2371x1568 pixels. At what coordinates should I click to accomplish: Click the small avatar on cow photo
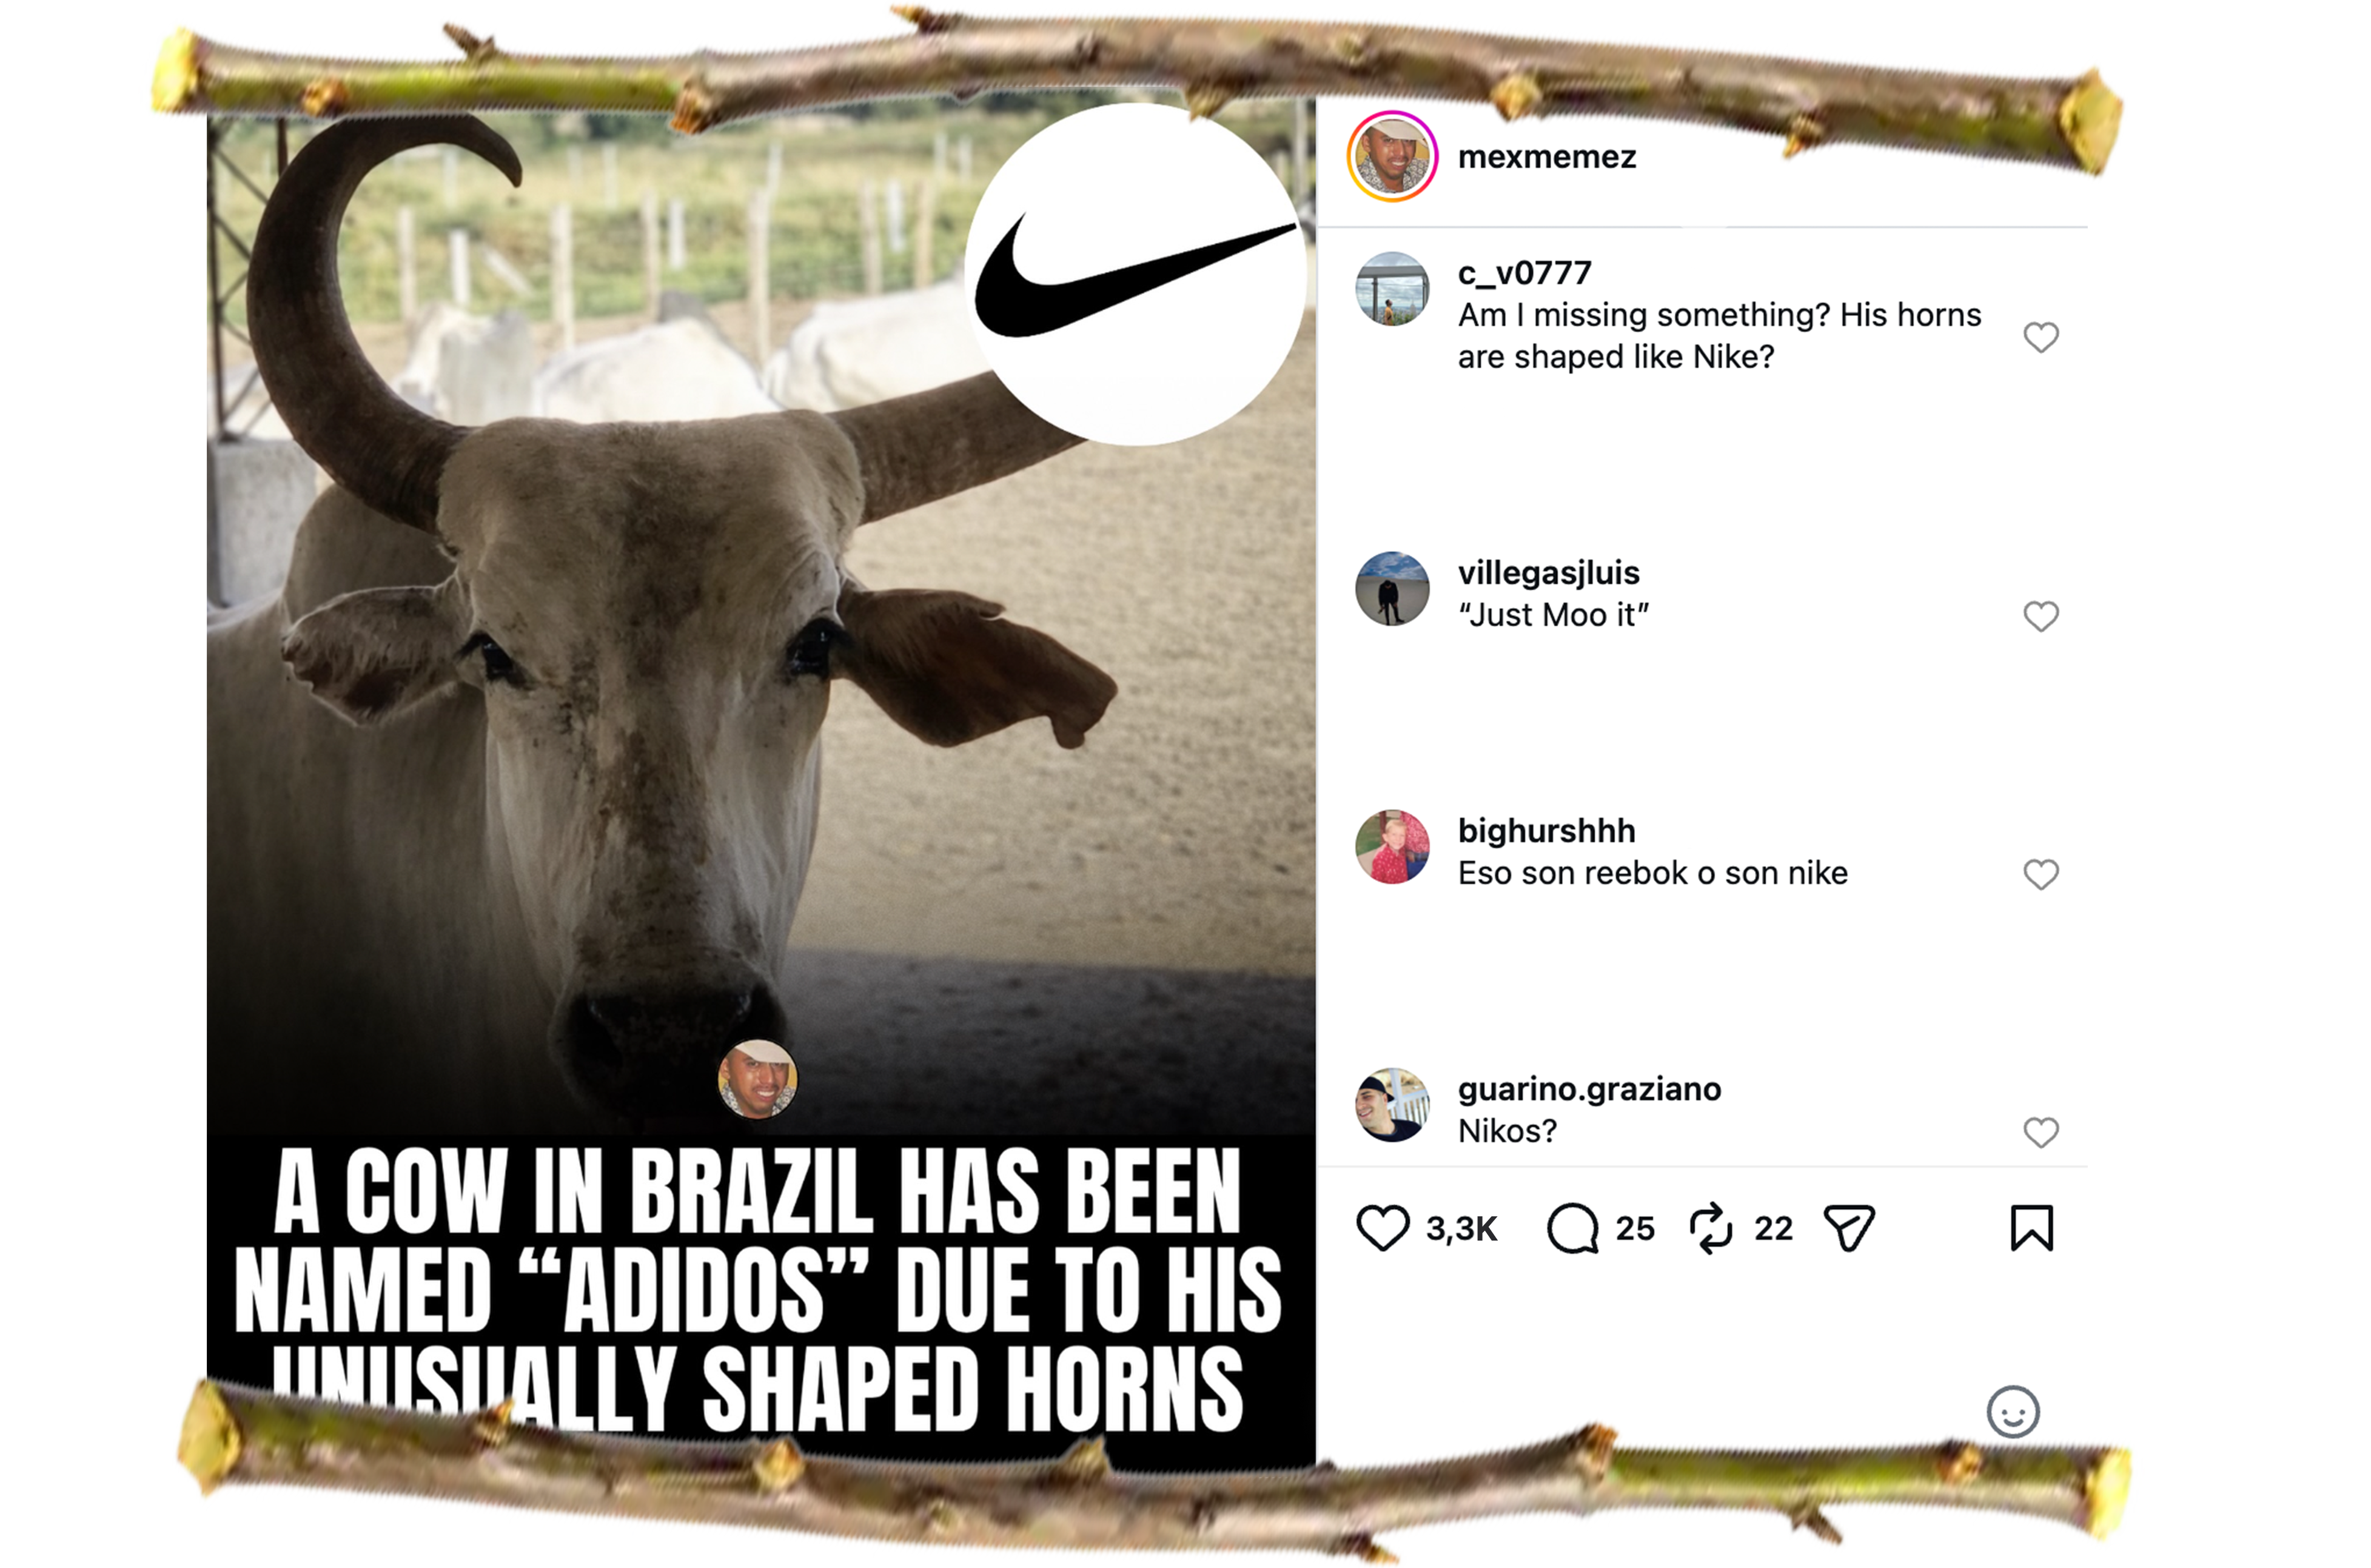click(x=758, y=1078)
